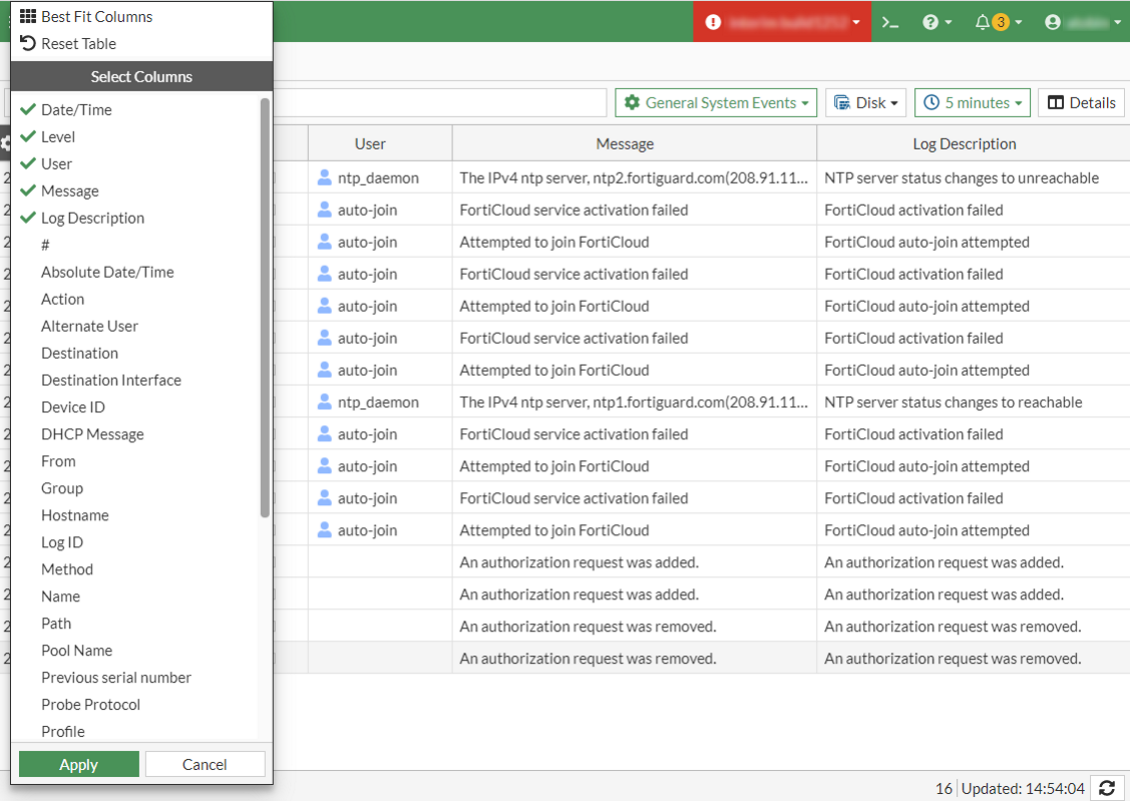Click the red alert warning icon
The image size is (1130, 801).
click(713, 22)
